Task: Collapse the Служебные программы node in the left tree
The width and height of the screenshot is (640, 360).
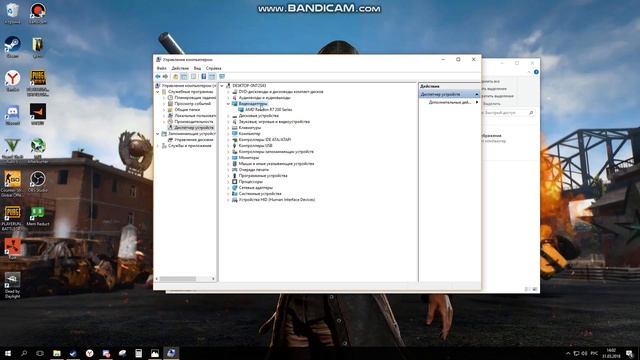Action: 158,92
